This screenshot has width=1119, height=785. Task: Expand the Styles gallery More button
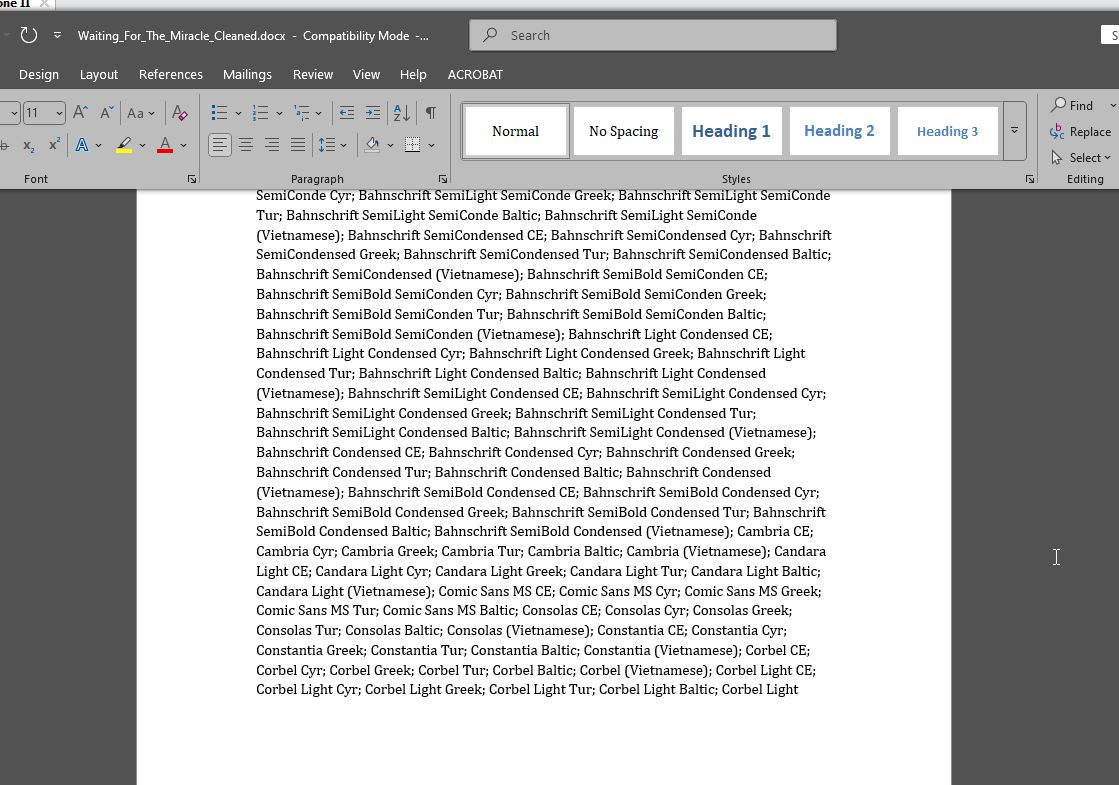tap(1014, 131)
